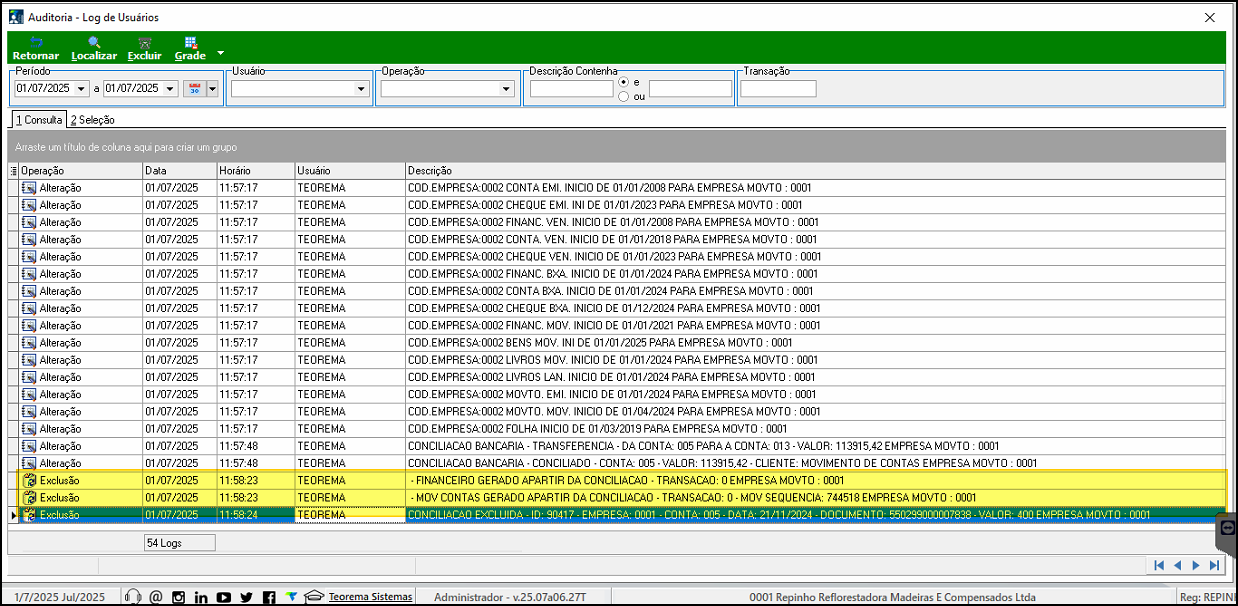Click Alteração icon in FINANC. VEN. row
1238x606 pixels.
pyautogui.click(x=29, y=222)
